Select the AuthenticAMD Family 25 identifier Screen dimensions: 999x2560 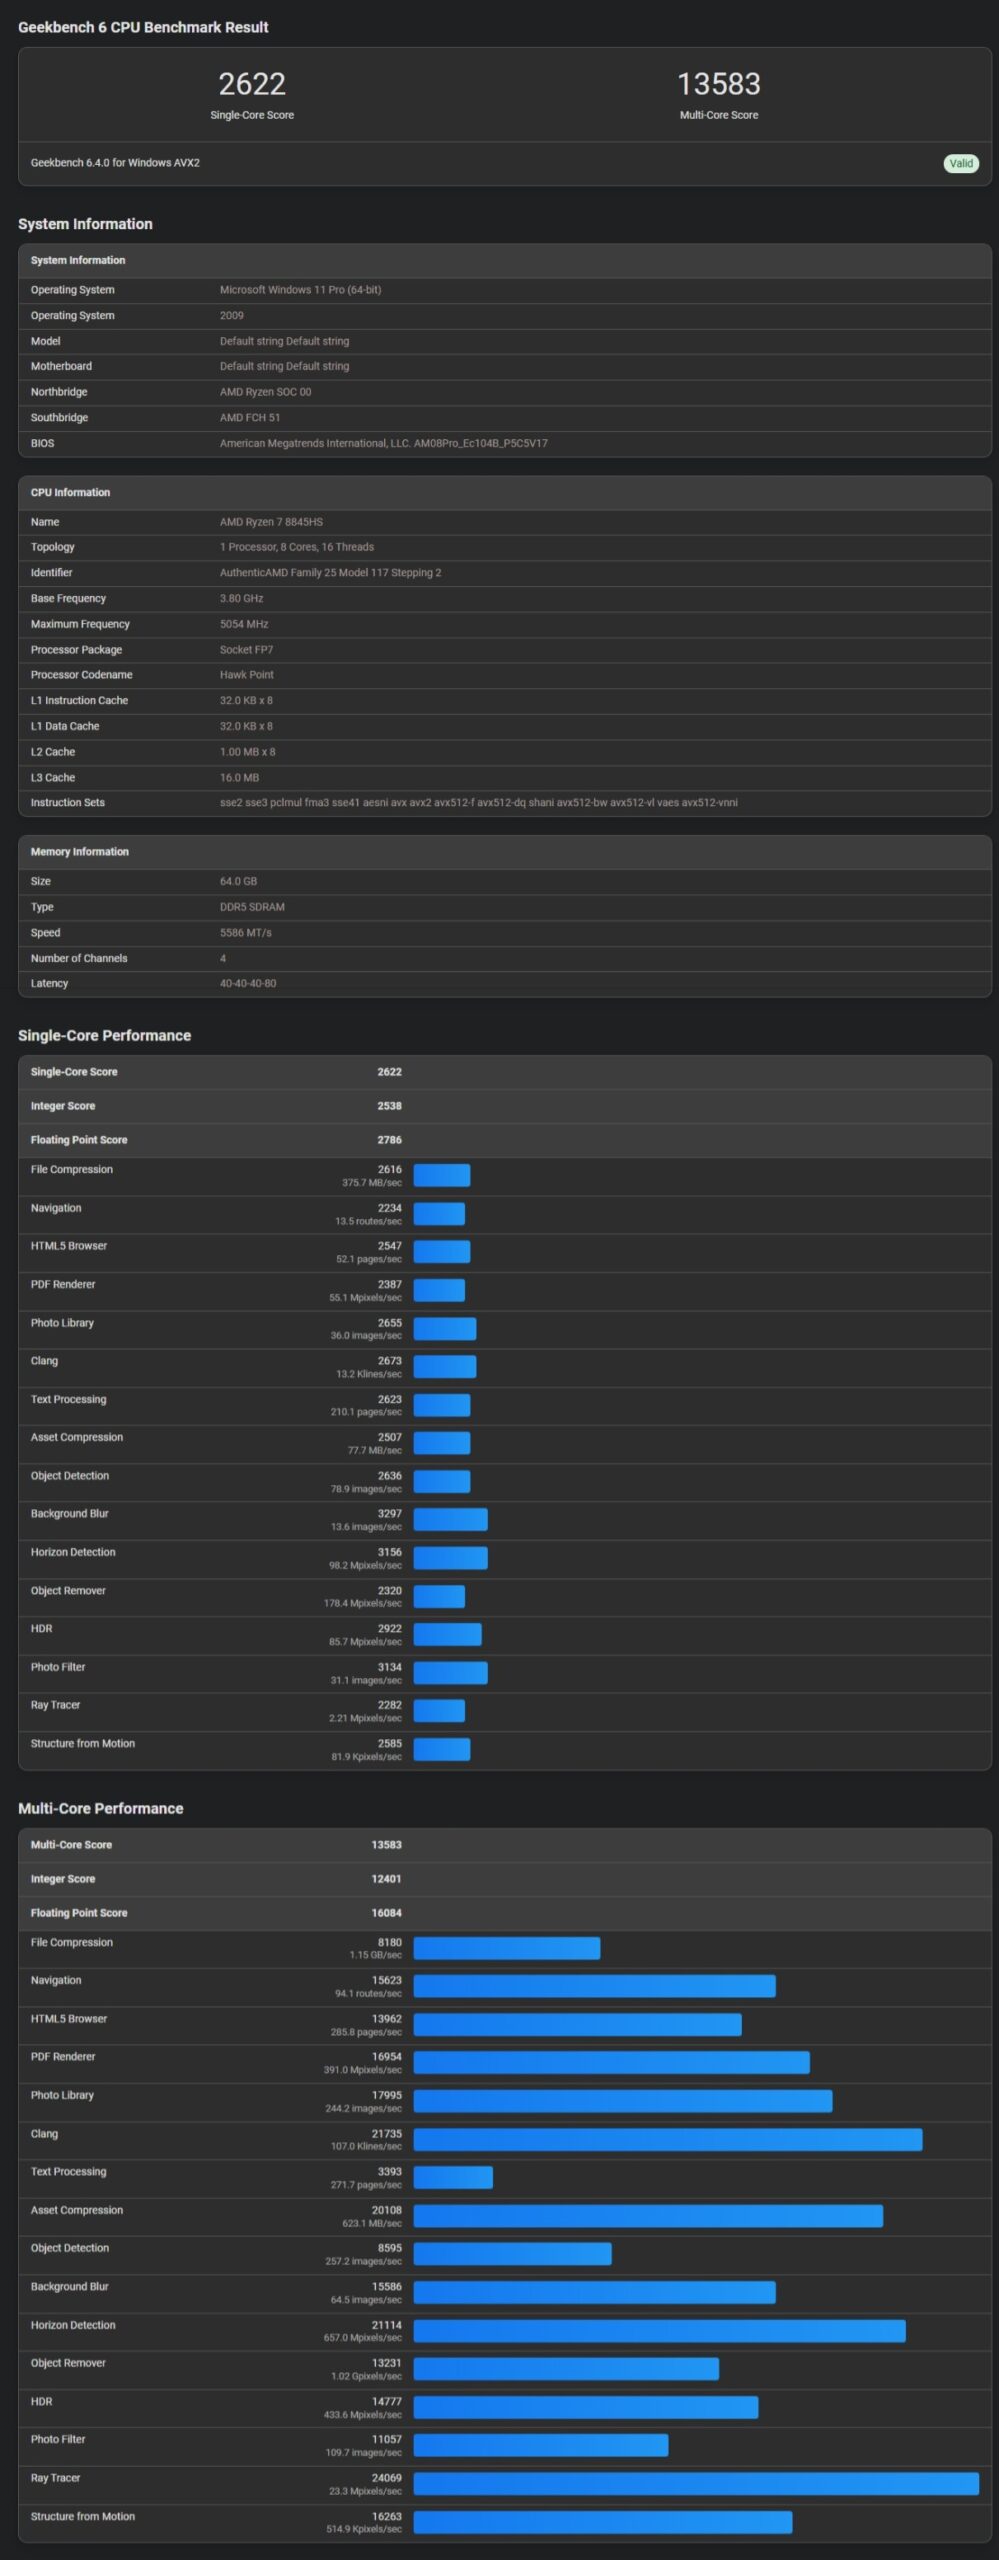[330, 573]
